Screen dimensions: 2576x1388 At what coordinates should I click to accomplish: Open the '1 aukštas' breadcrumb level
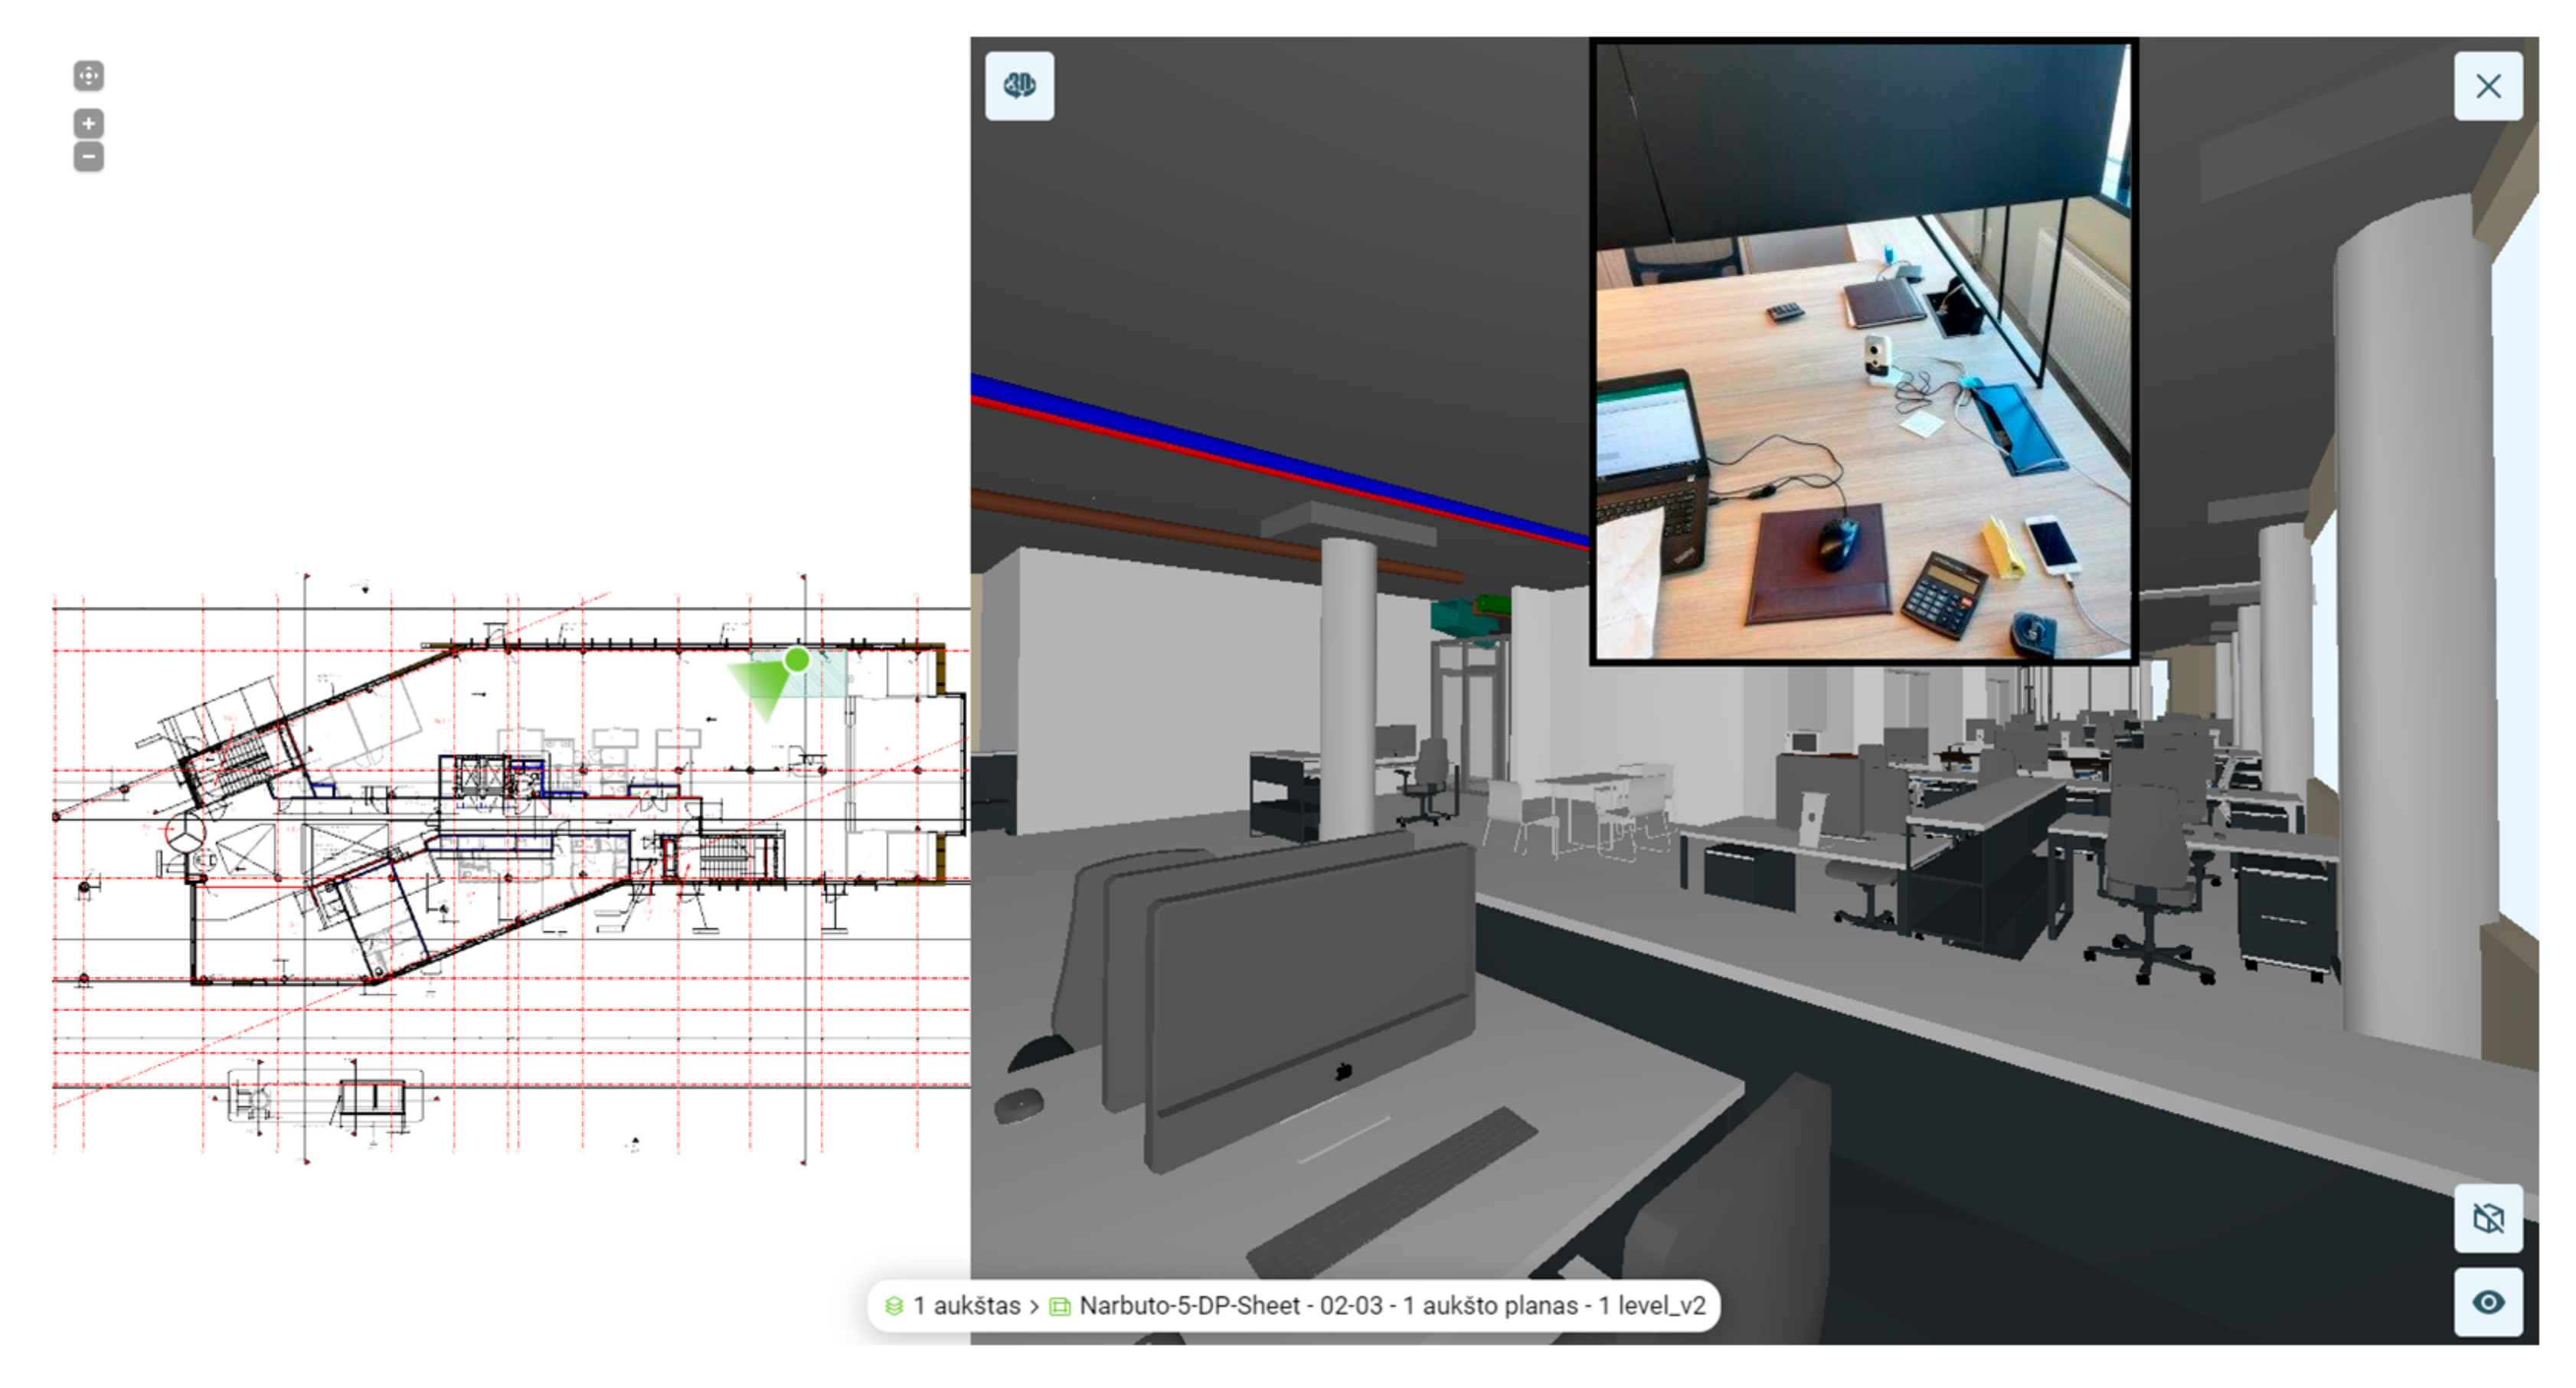[966, 1306]
